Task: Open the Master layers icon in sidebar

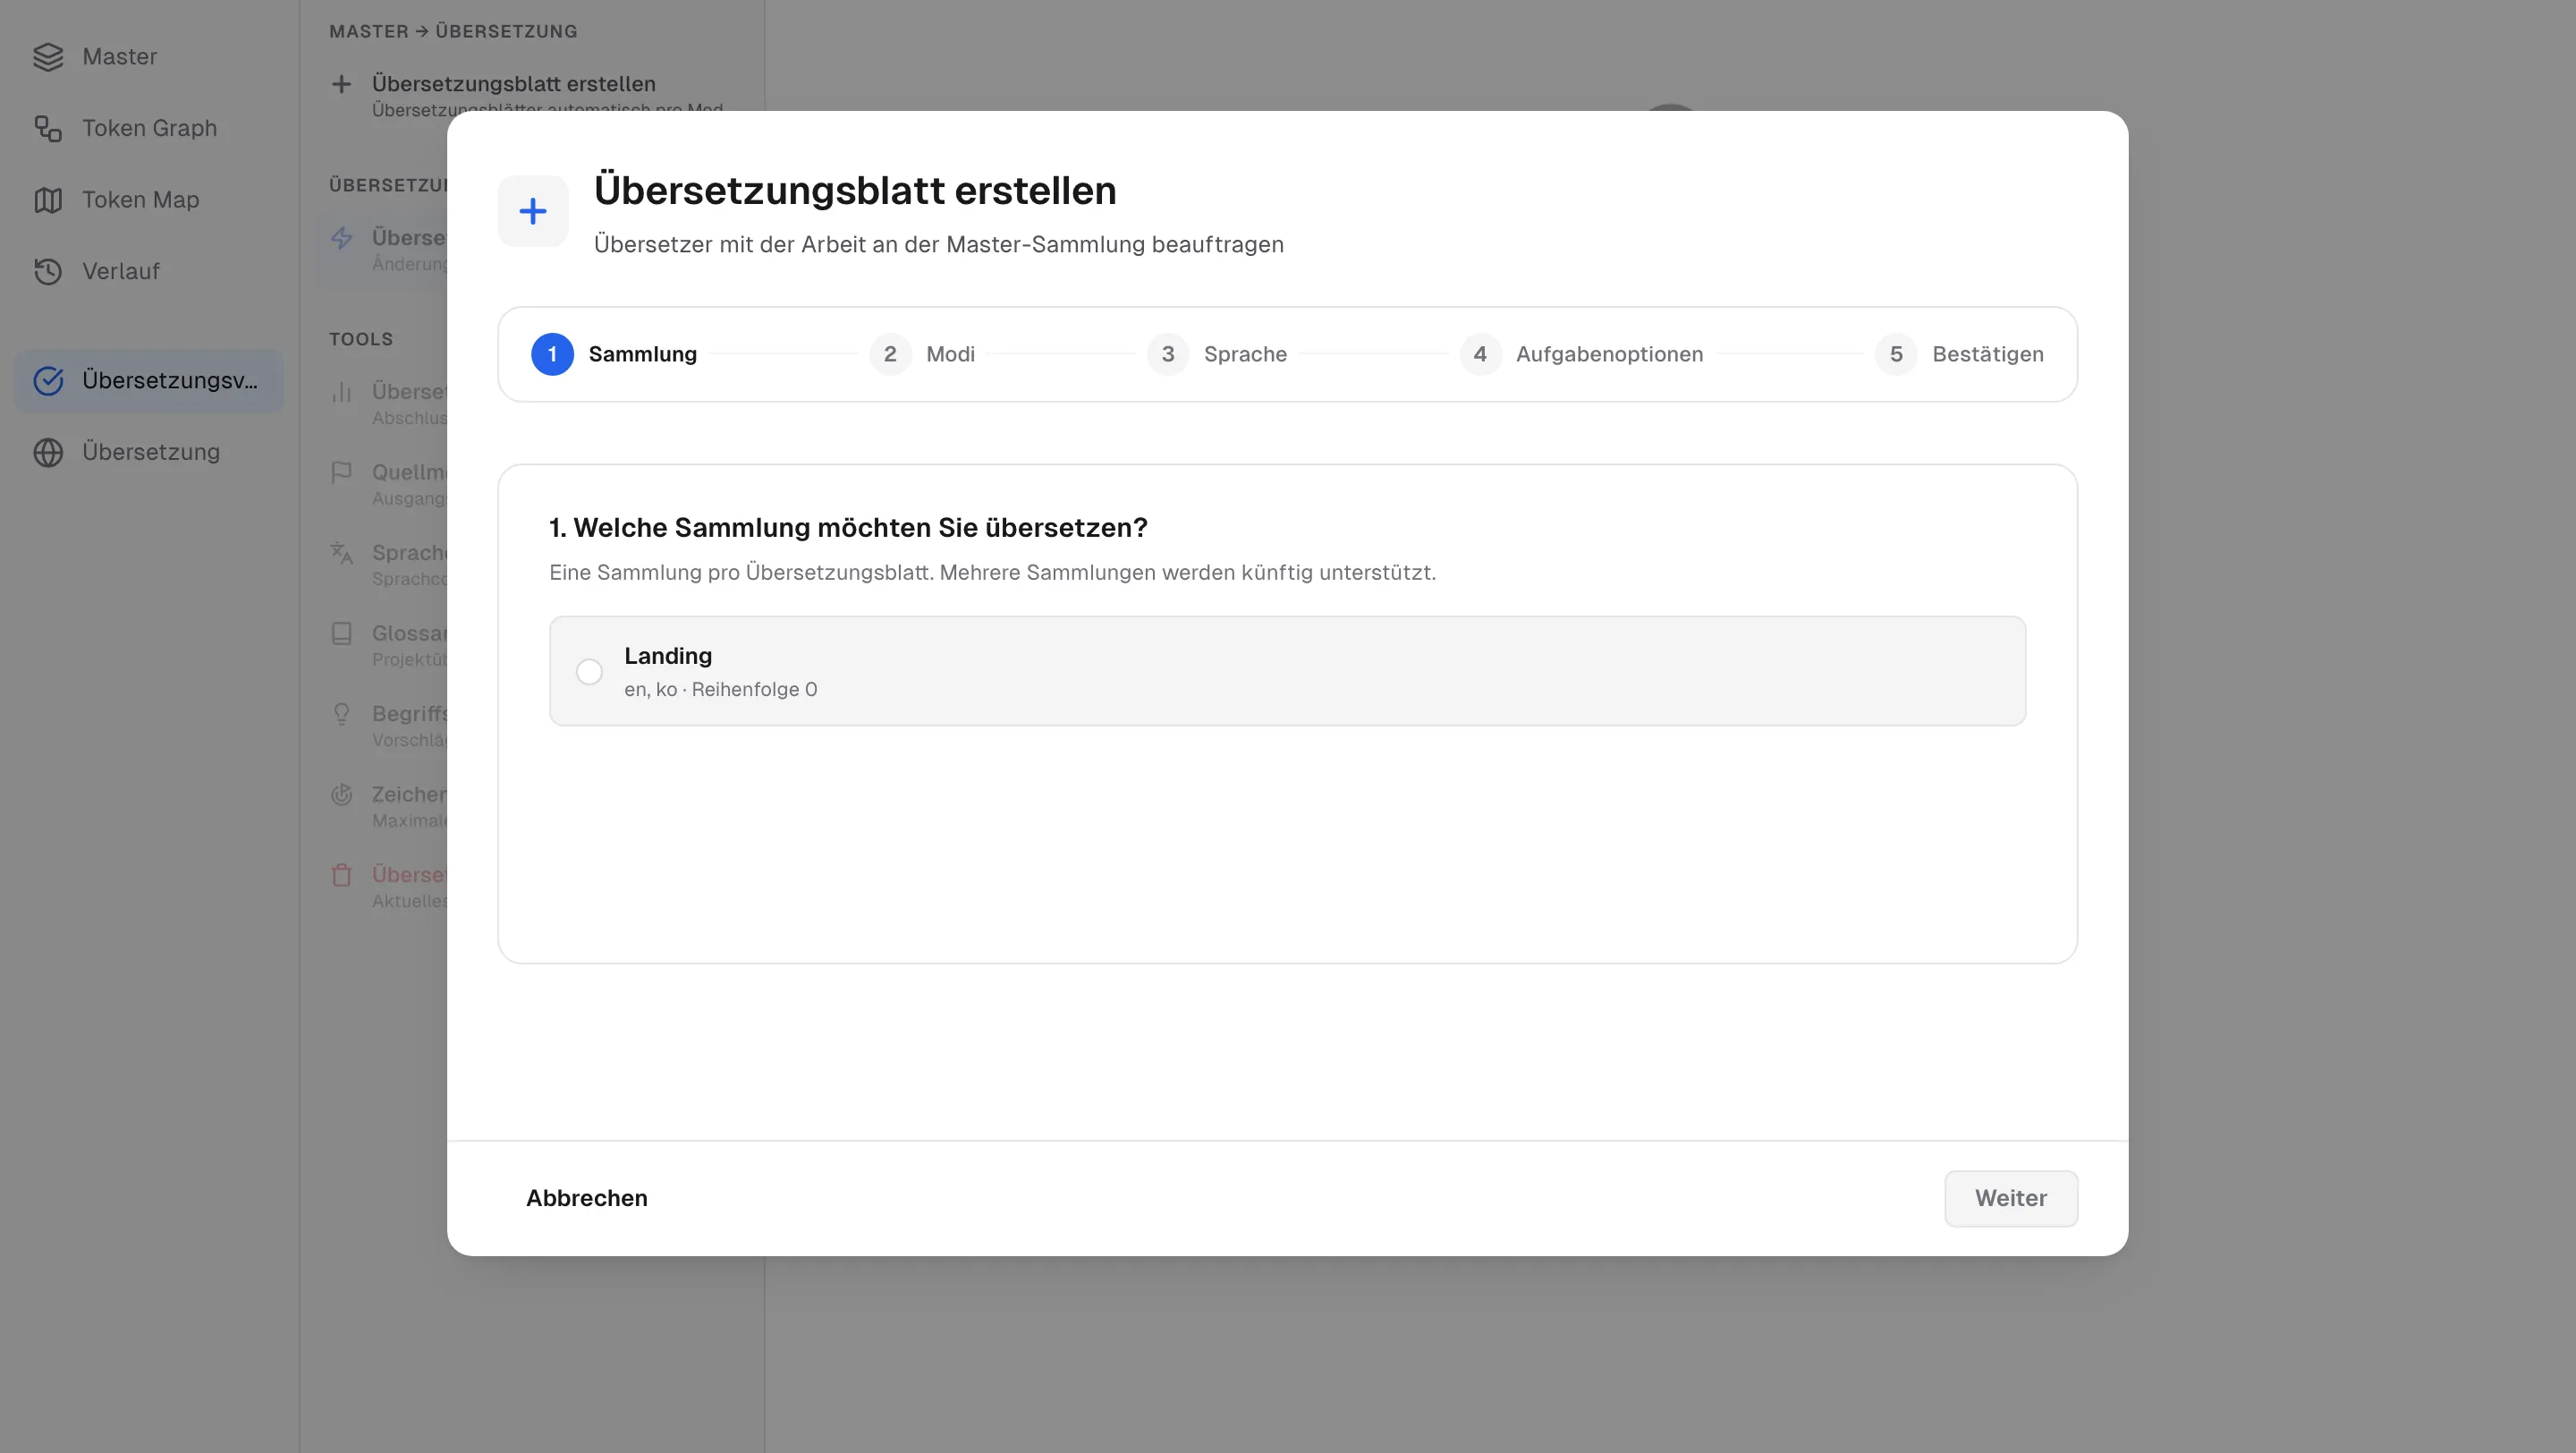Action: tap(48, 57)
